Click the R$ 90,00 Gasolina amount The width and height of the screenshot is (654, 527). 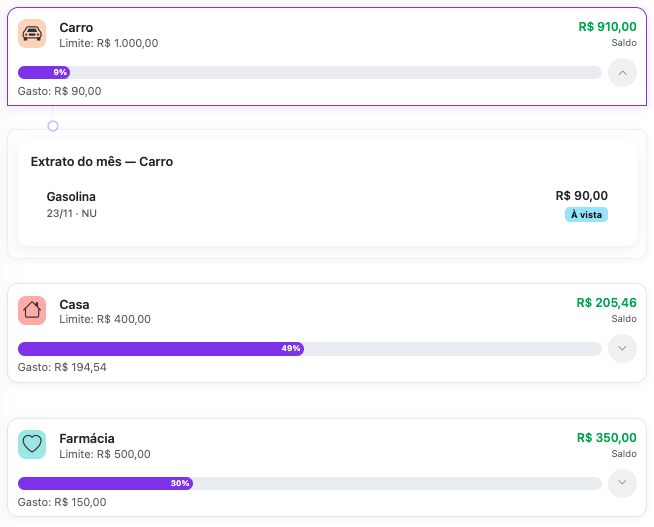[581, 196]
